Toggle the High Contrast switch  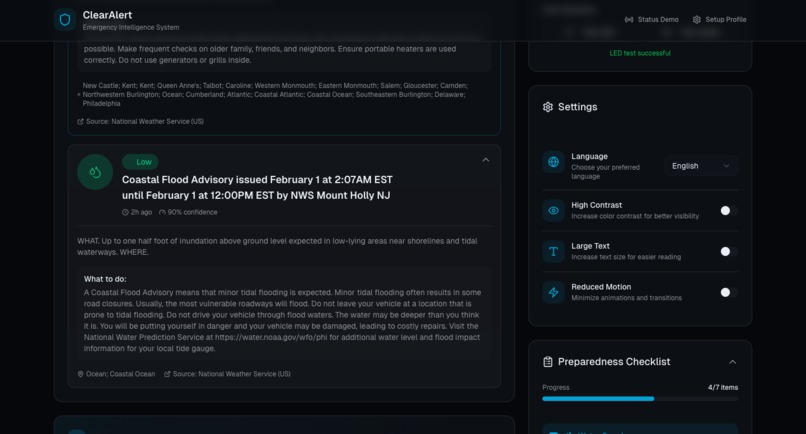728,210
